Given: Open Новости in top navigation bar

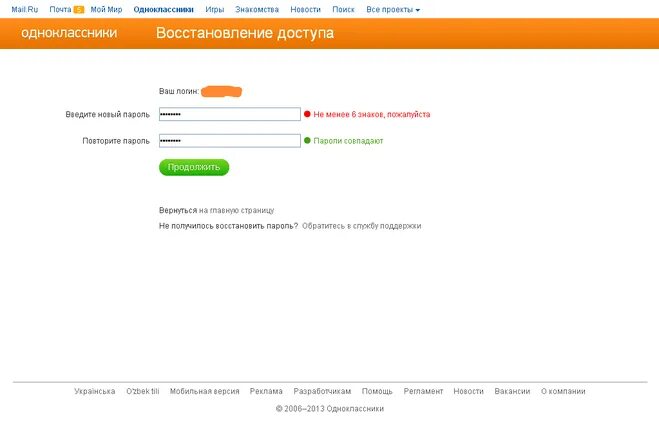Looking at the screenshot, I should click(305, 9).
